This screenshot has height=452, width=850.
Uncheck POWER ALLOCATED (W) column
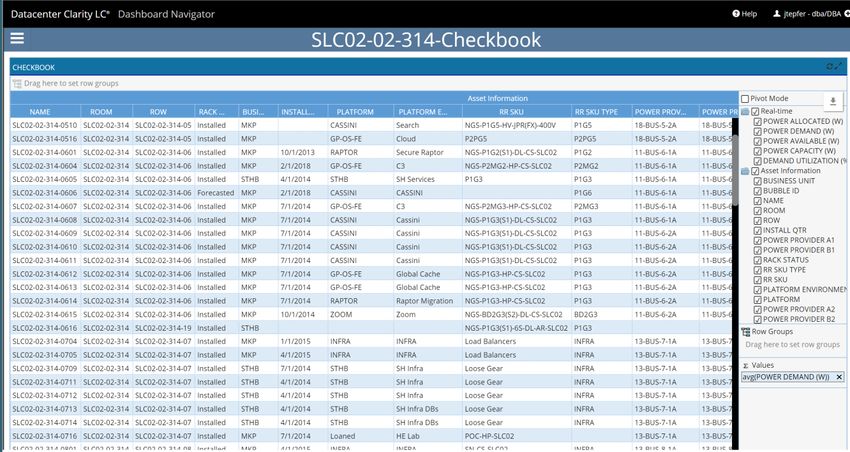(758, 121)
